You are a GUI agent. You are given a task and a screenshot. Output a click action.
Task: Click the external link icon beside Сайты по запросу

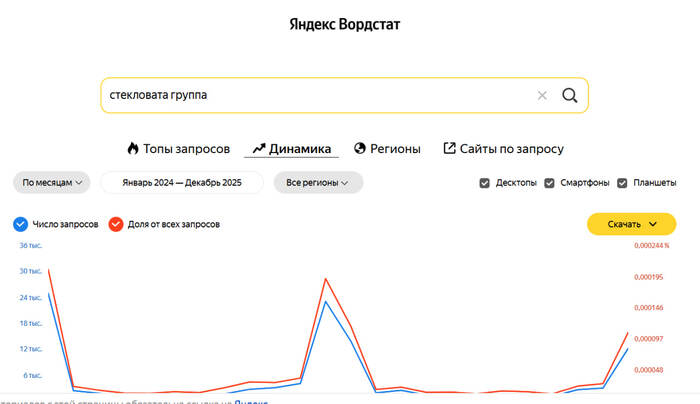pos(450,149)
